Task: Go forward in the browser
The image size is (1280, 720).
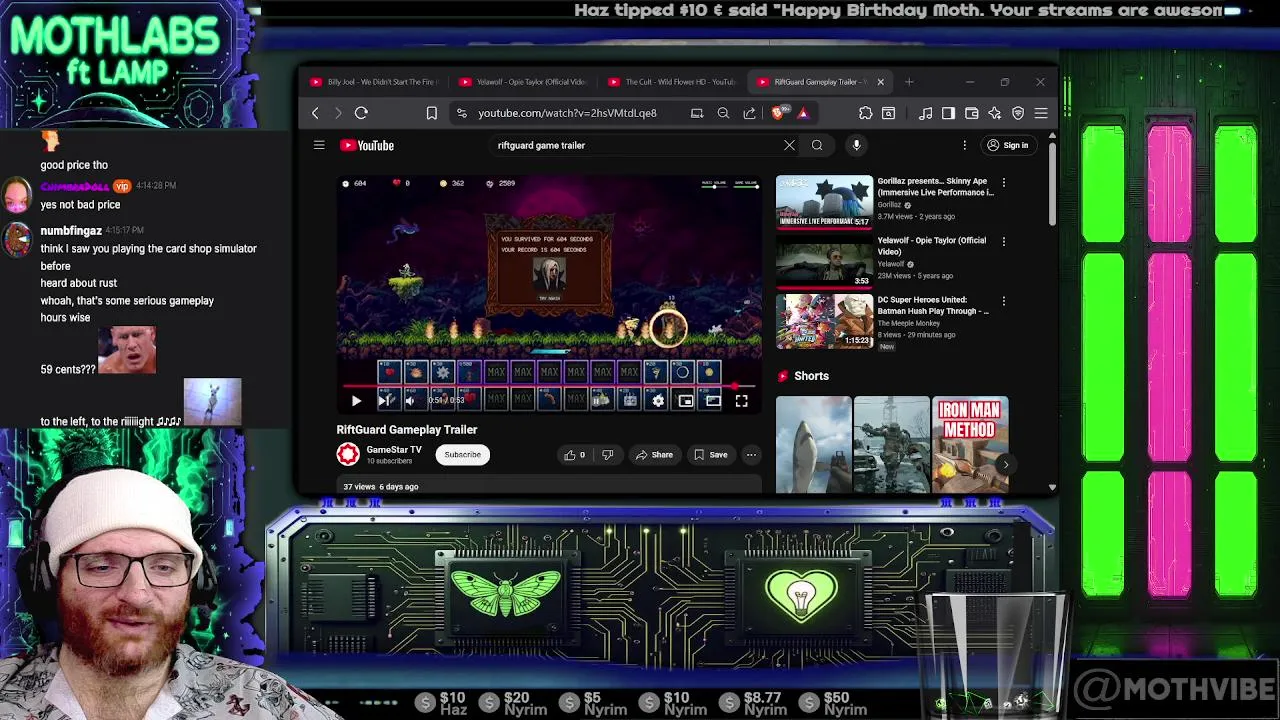Action: click(338, 113)
